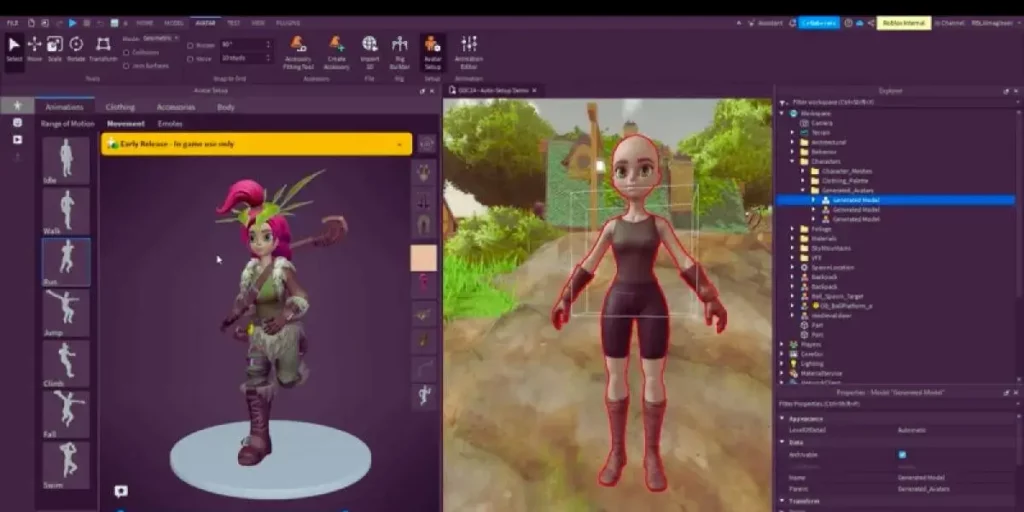Click the Share icon in top bar
This screenshot has height=512, width=1024.
coord(871,23)
